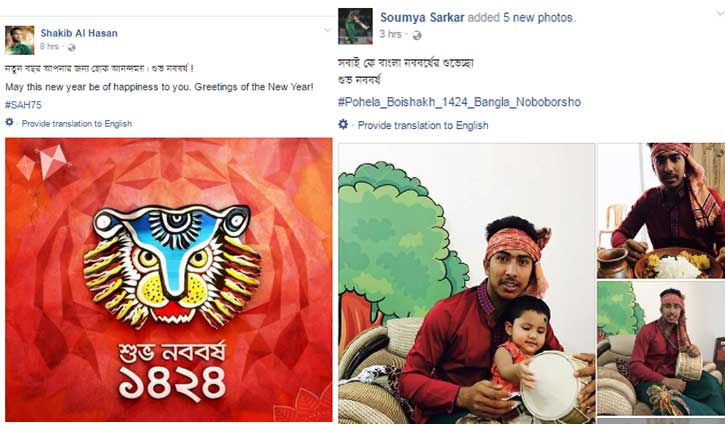Open the #Pohela_Boishakh_1424_Bangla_Noboborsho hashtag
This screenshot has width=725, height=425.
tap(460, 102)
